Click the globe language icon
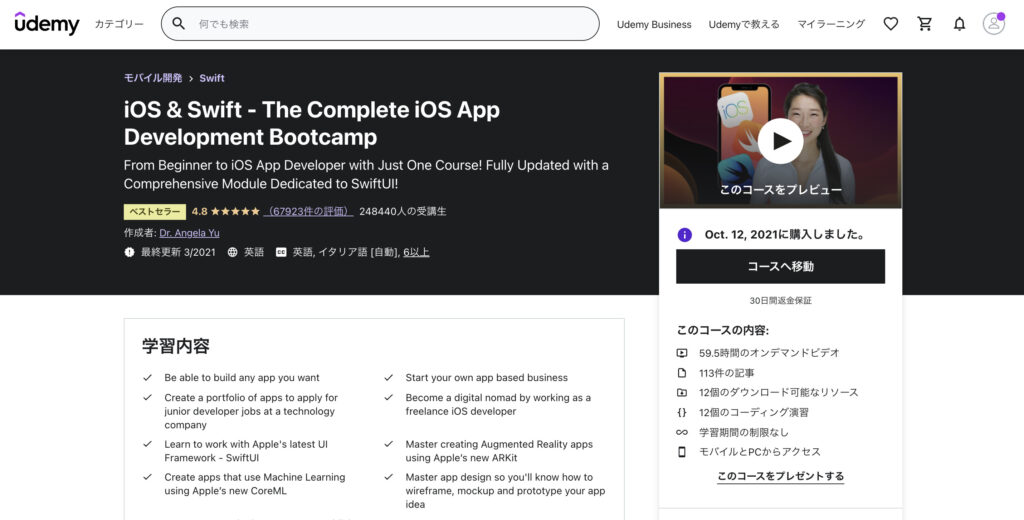 [232, 252]
